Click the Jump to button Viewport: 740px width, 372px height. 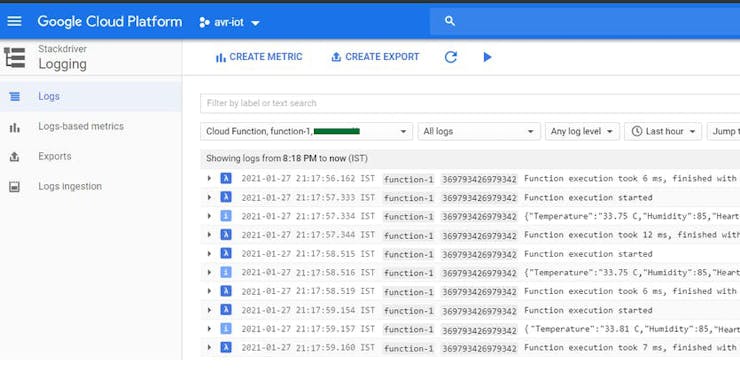click(724, 131)
